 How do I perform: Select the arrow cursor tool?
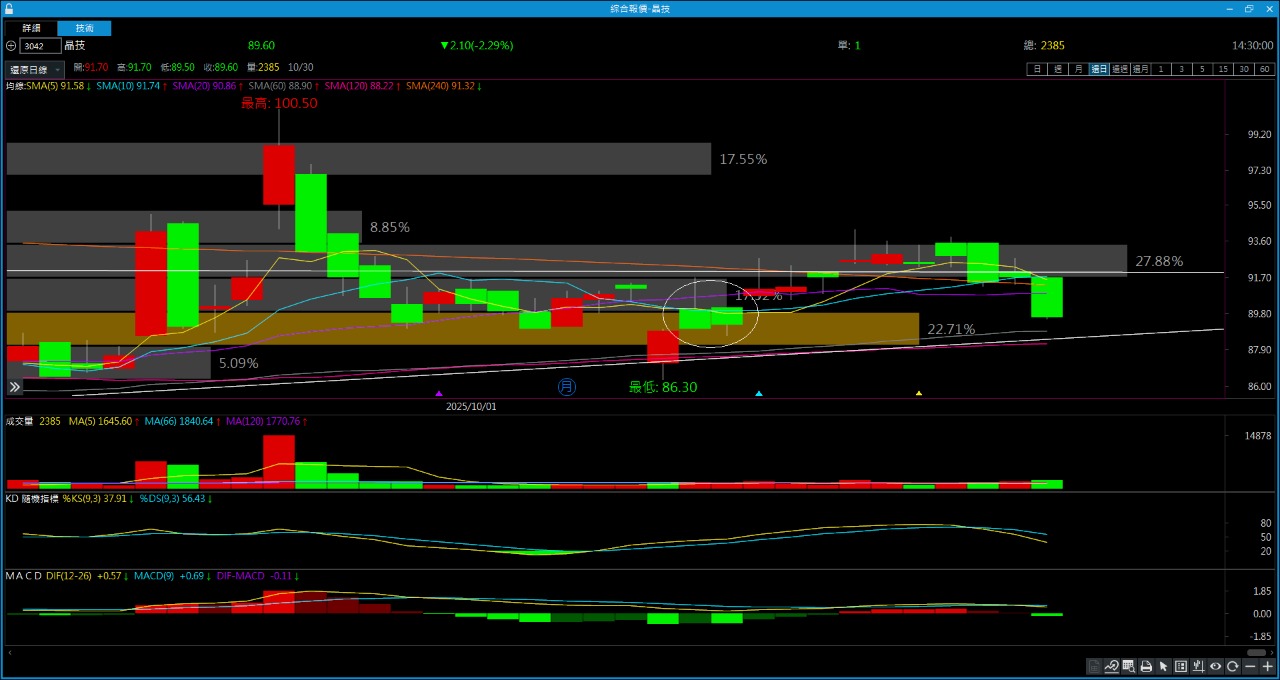1163,667
